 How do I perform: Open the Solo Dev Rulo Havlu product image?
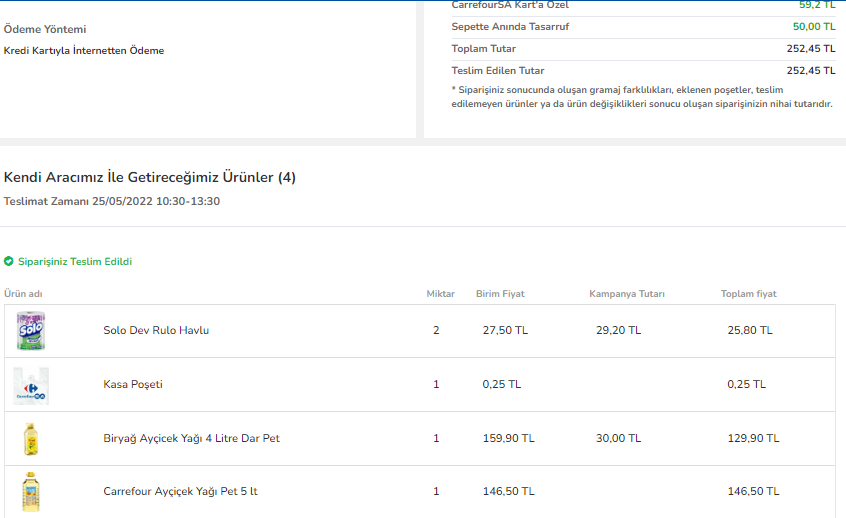pos(31,331)
